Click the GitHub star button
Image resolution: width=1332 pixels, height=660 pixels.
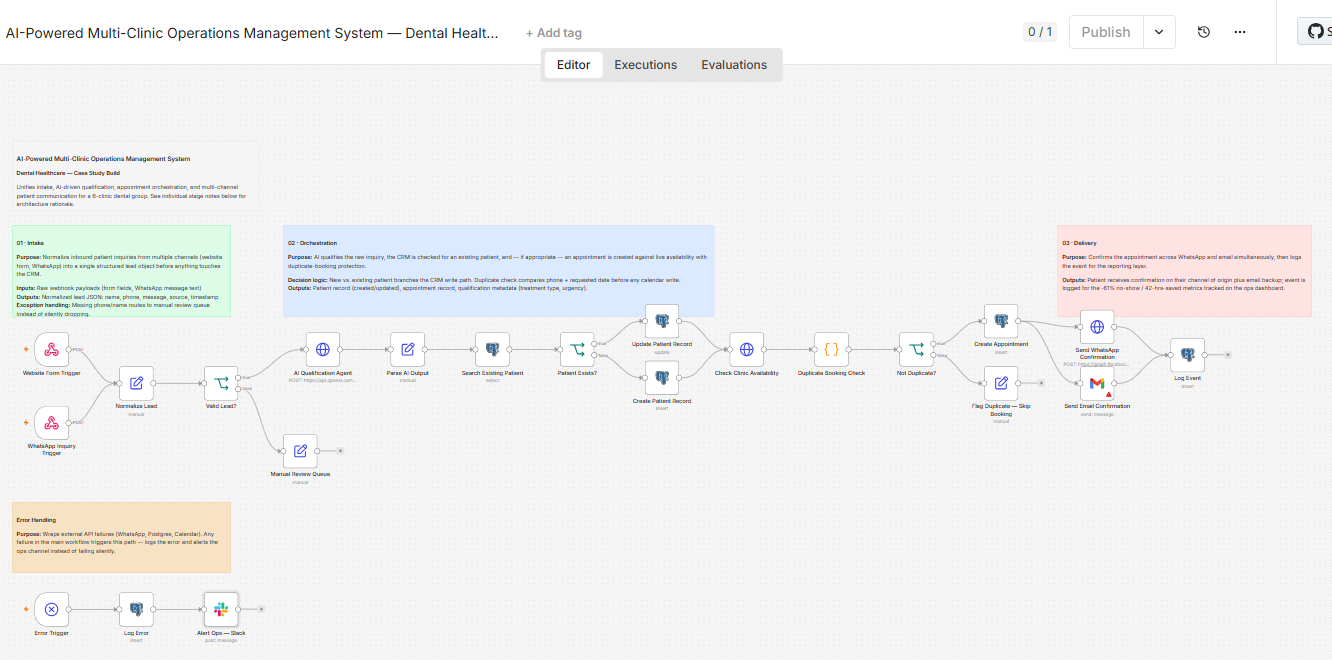pos(1315,32)
